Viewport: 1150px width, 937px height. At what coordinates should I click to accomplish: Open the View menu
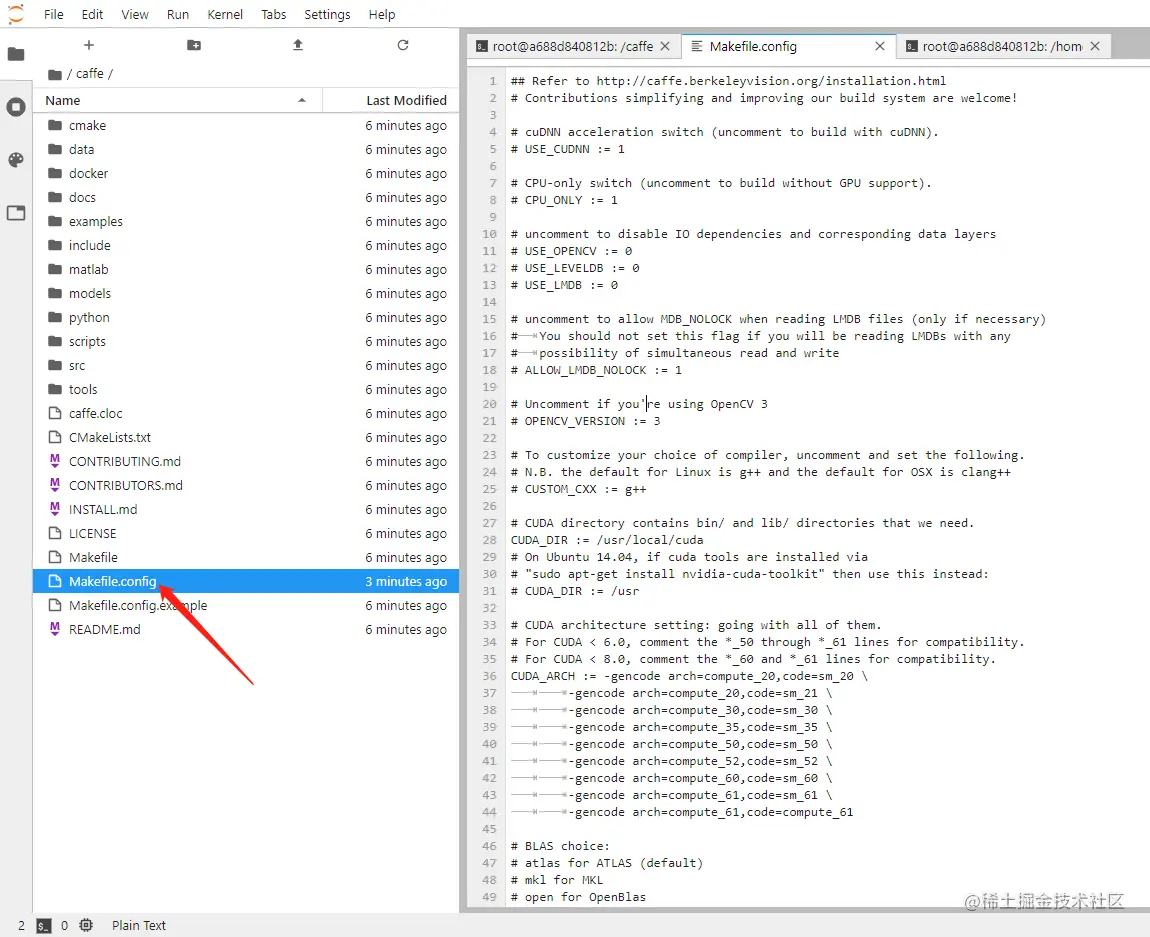[135, 15]
